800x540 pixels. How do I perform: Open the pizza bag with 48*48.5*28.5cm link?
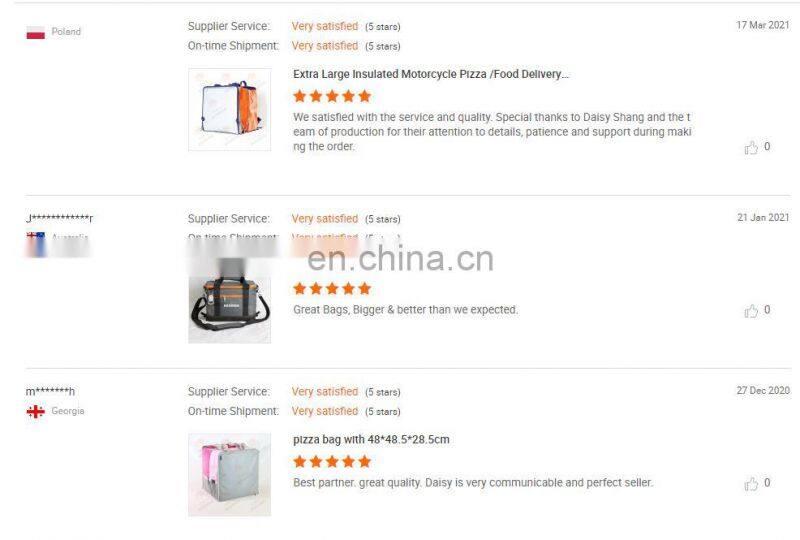371,439
